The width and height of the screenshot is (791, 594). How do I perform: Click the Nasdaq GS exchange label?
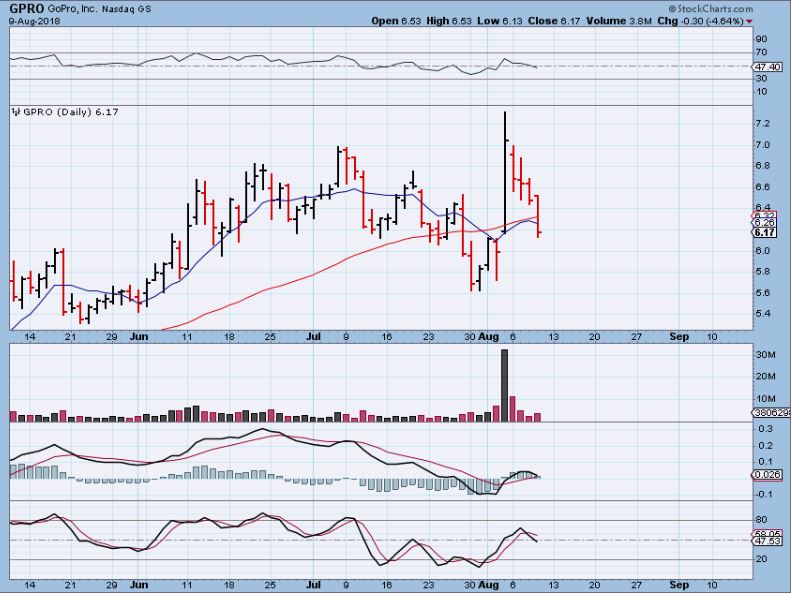[x=127, y=10]
